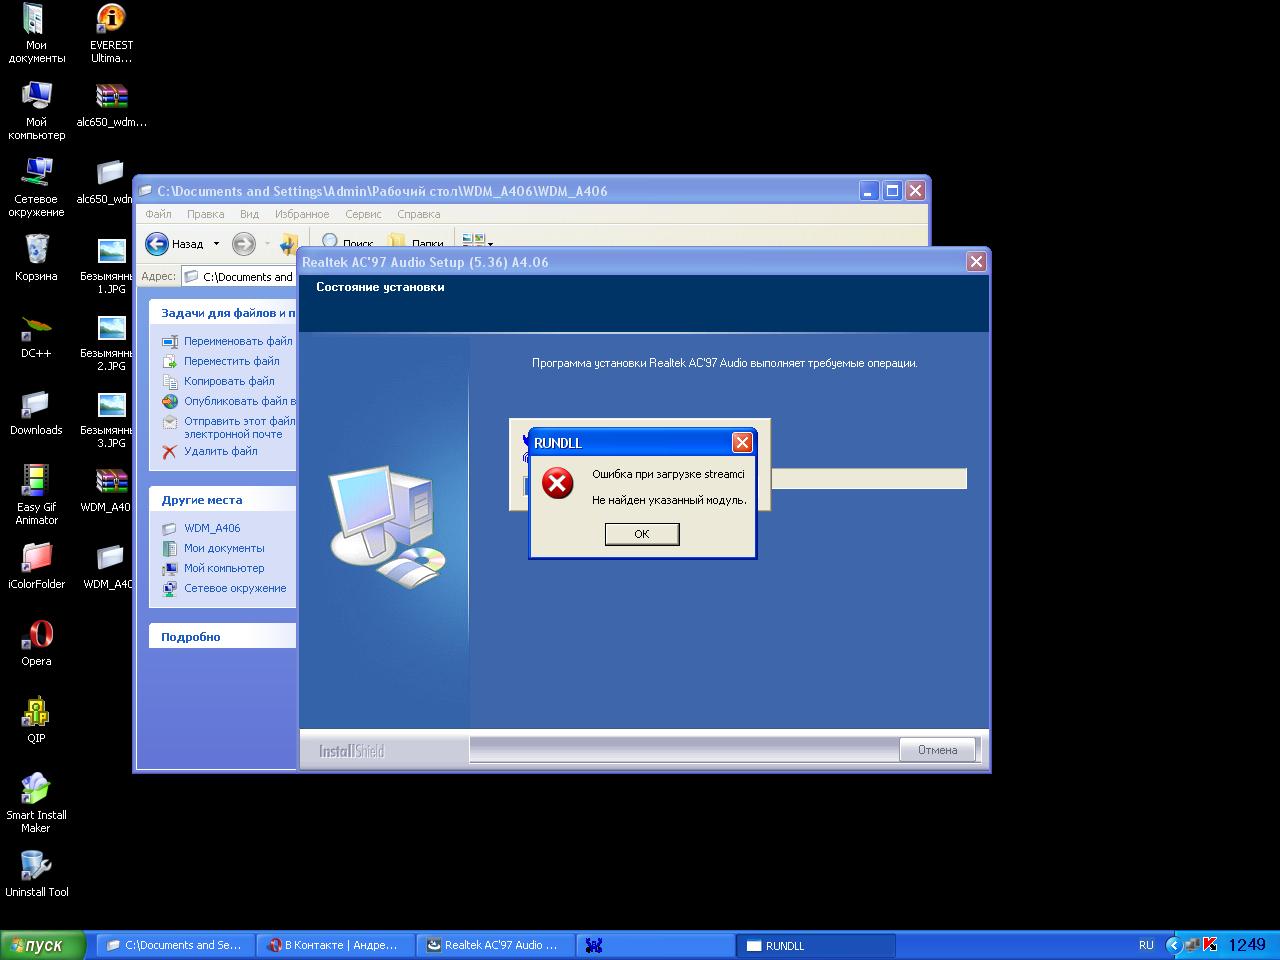This screenshot has width=1280, height=960.
Task: Open the Справка menu in Explorer
Action: click(x=418, y=214)
